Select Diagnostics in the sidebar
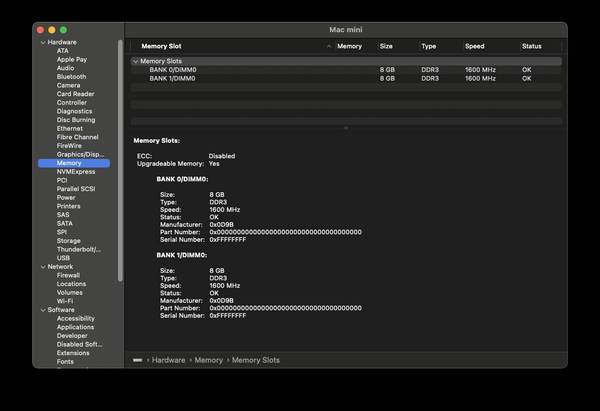600x411 pixels. pos(75,111)
